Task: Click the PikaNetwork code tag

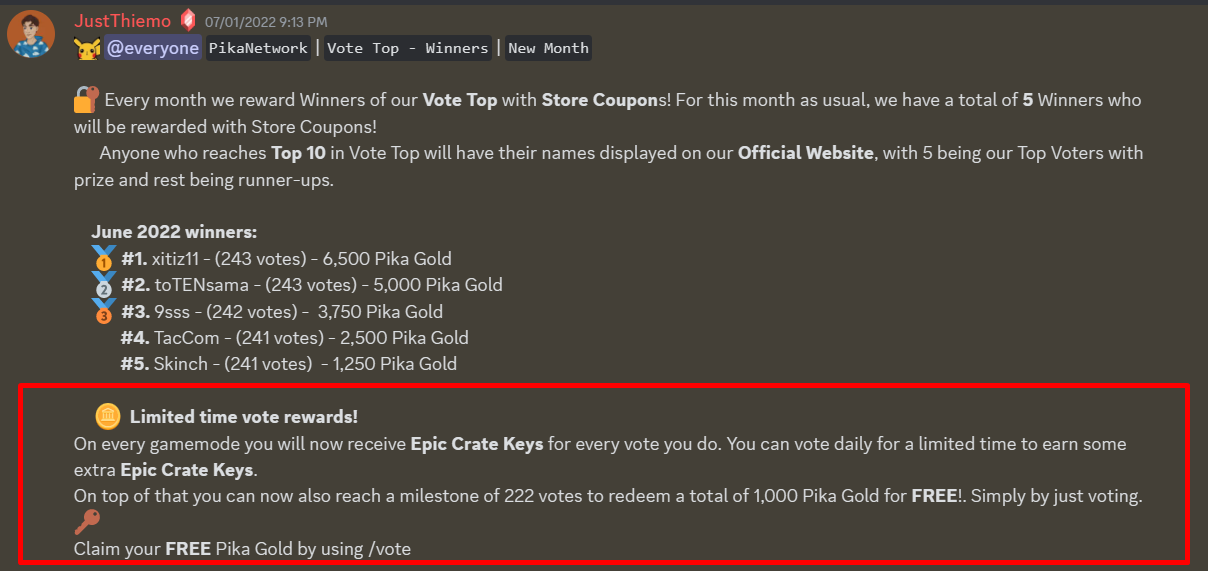Action: 258,48
